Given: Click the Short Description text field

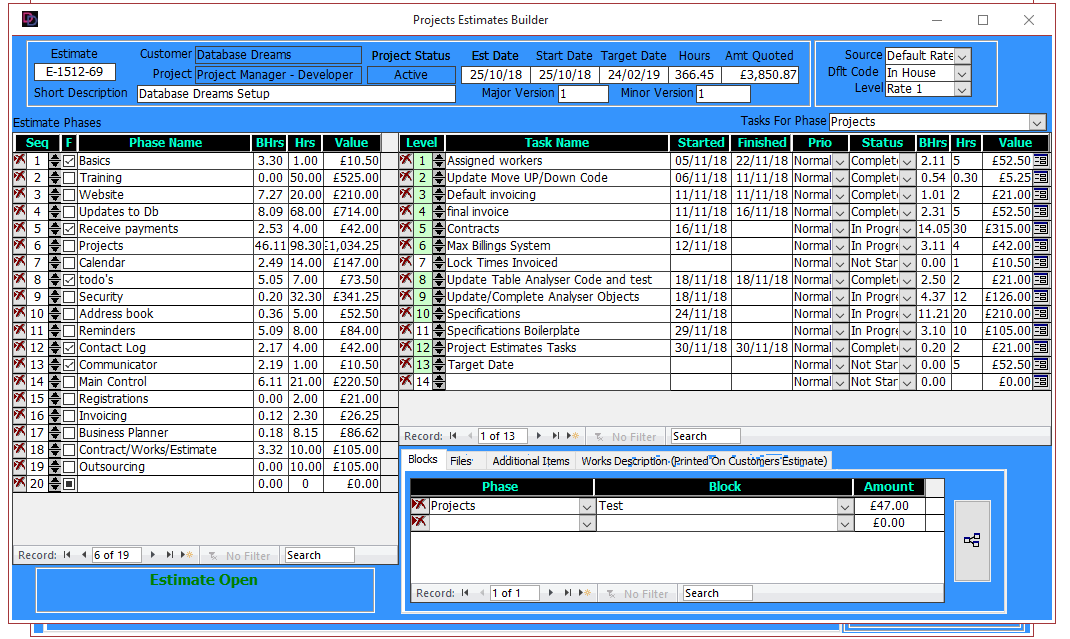Looking at the screenshot, I should click(x=295, y=94).
